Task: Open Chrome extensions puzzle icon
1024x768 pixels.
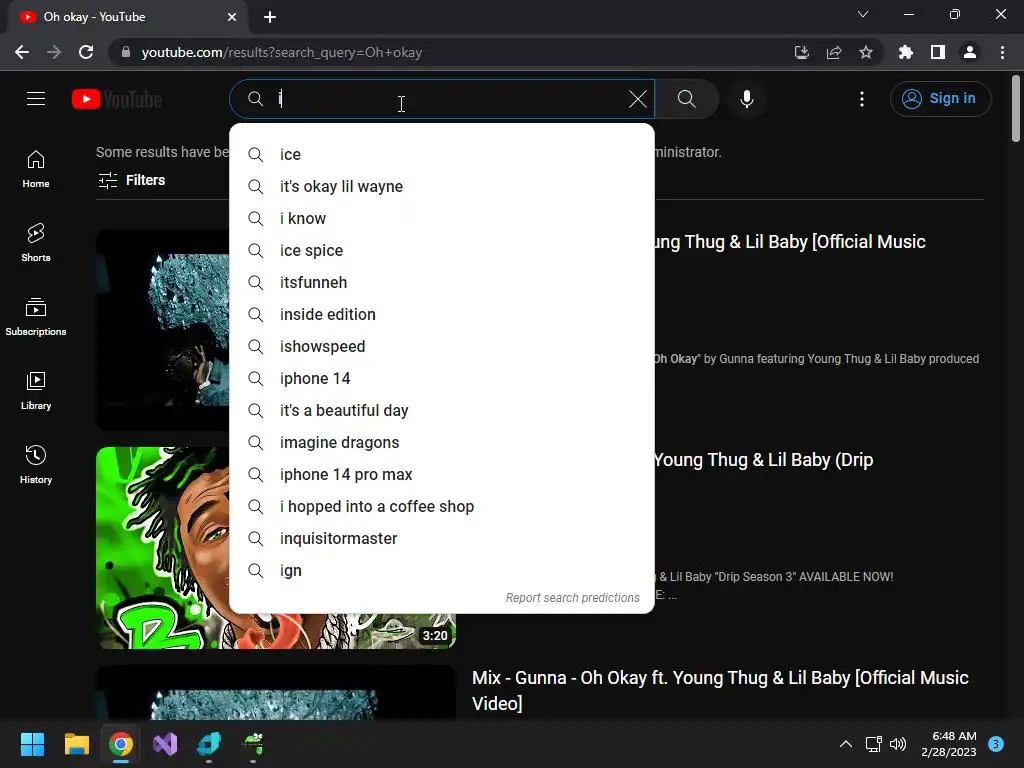Action: pyautogui.click(x=906, y=52)
